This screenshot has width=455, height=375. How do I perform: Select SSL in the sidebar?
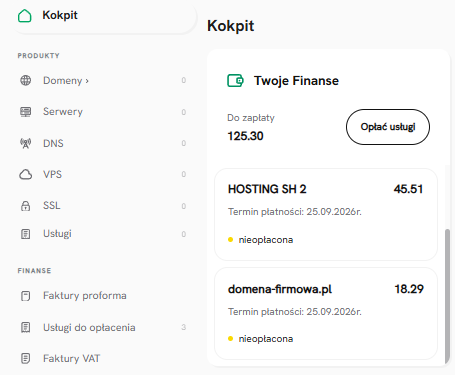click(52, 205)
